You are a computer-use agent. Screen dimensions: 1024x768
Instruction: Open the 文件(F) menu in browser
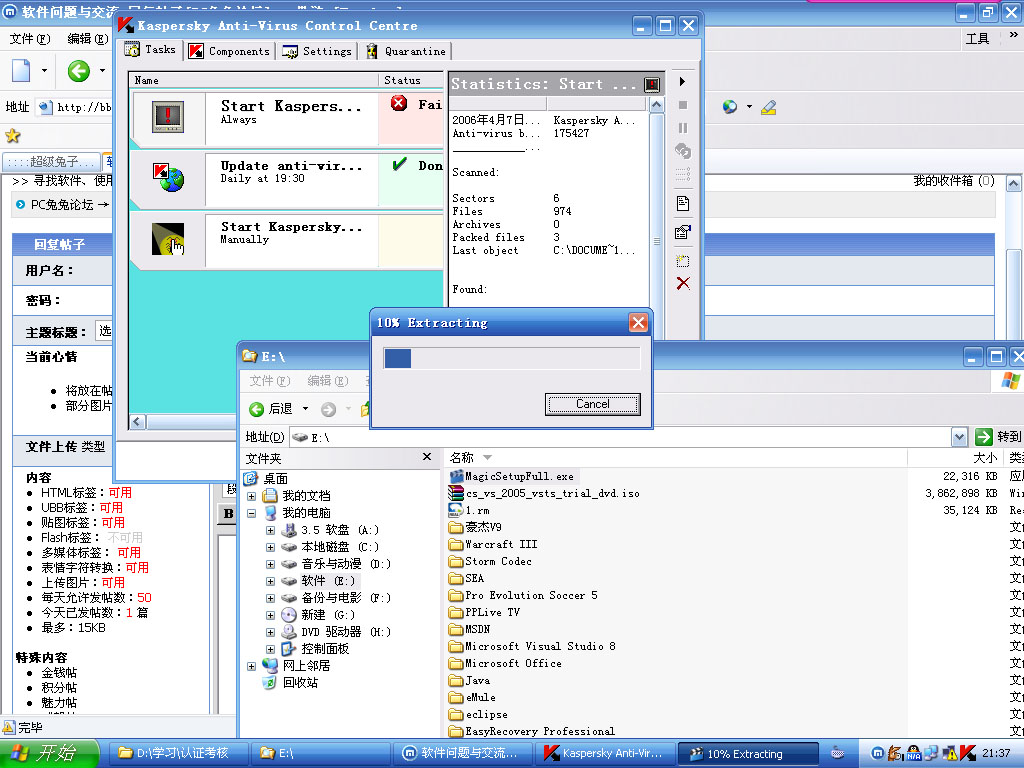(x=29, y=39)
